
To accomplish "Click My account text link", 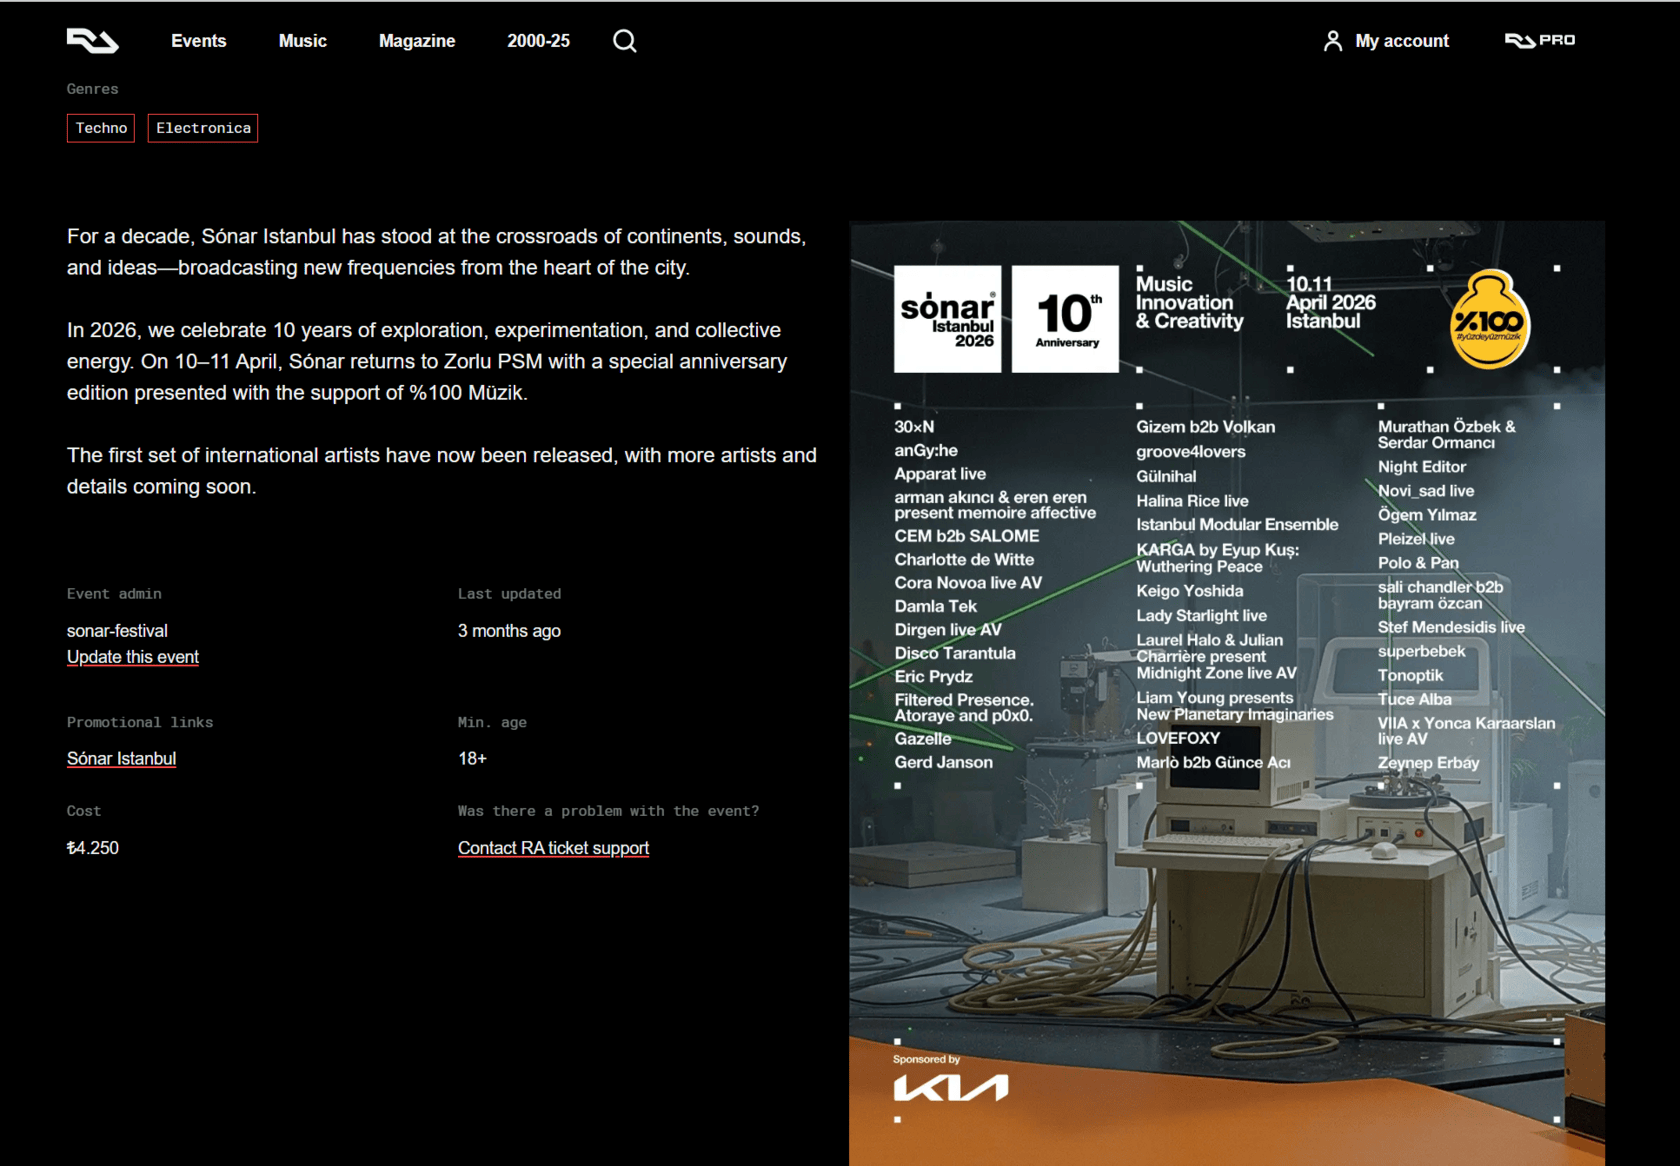I will point(1402,41).
